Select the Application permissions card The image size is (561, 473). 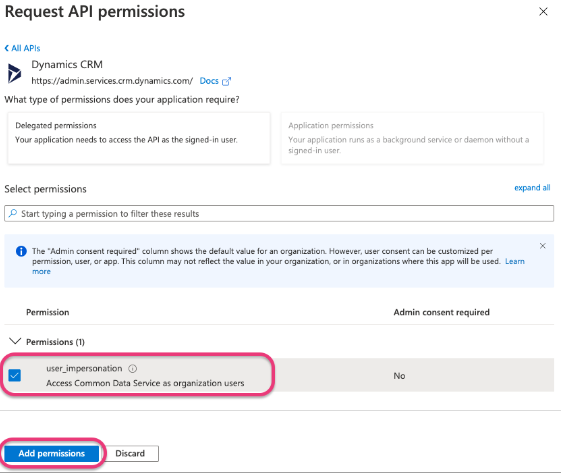(412, 138)
